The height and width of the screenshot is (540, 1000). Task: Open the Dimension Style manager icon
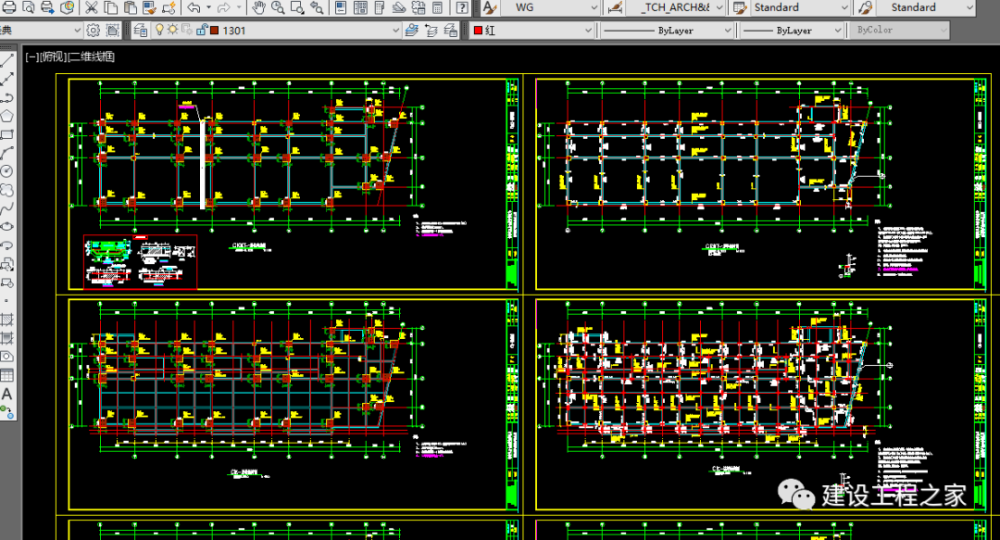tap(615, 8)
